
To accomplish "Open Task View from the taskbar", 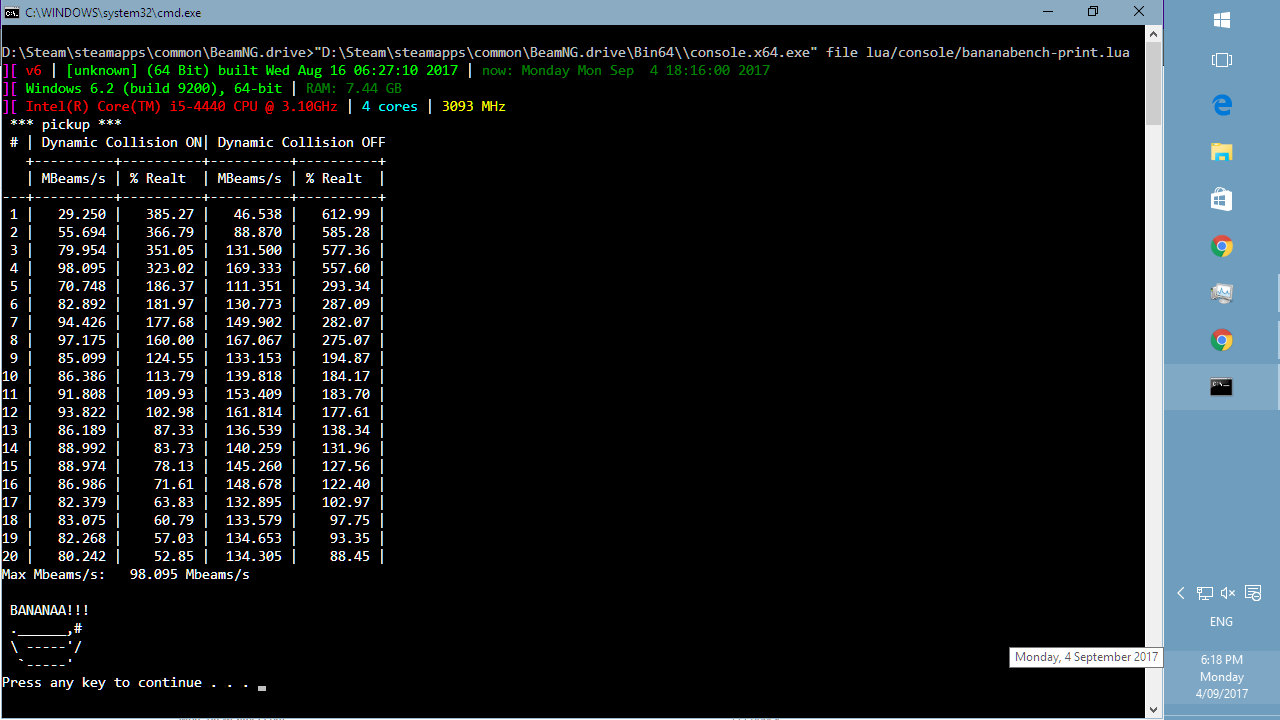I will [1221, 60].
